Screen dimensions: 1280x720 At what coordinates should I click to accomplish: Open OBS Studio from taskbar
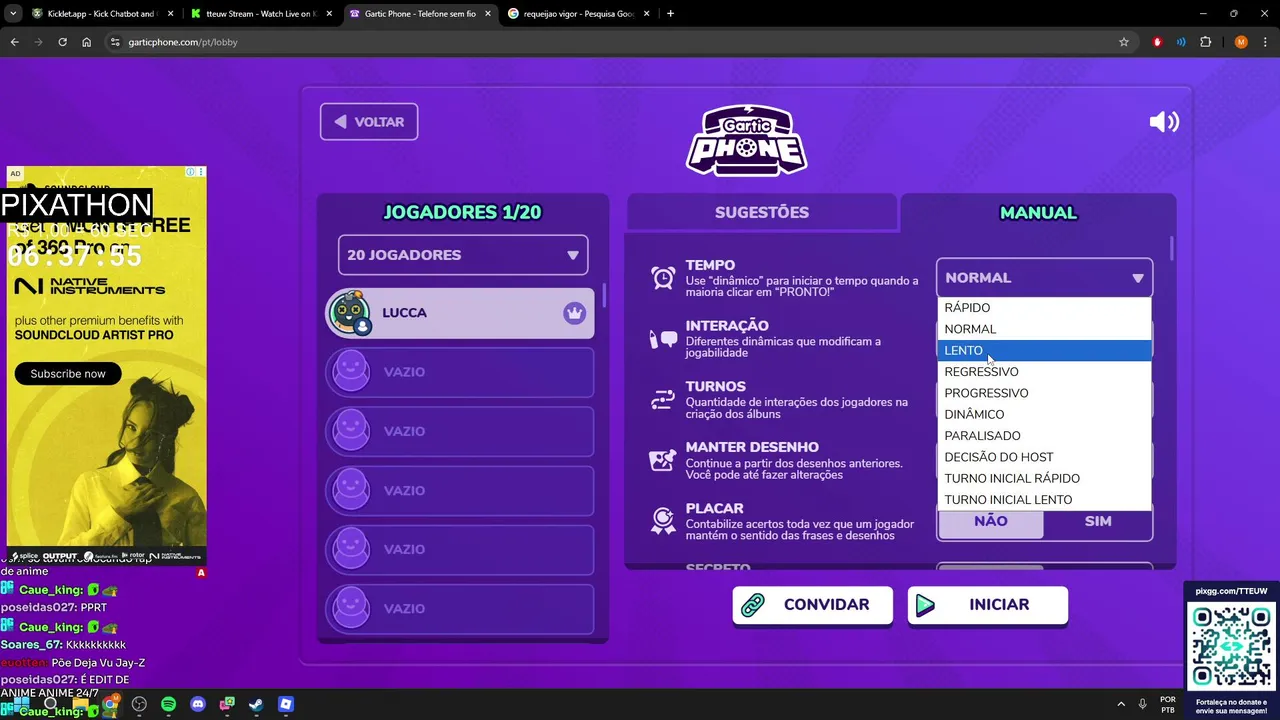pyautogui.click(x=139, y=705)
